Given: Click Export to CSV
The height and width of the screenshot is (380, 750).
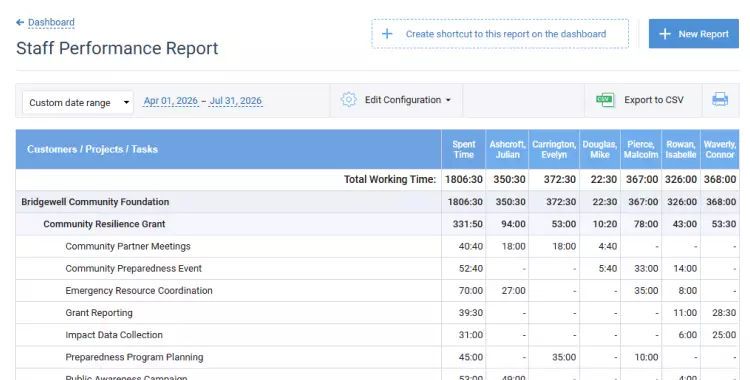Looking at the screenshot, I should pos(653,100).
